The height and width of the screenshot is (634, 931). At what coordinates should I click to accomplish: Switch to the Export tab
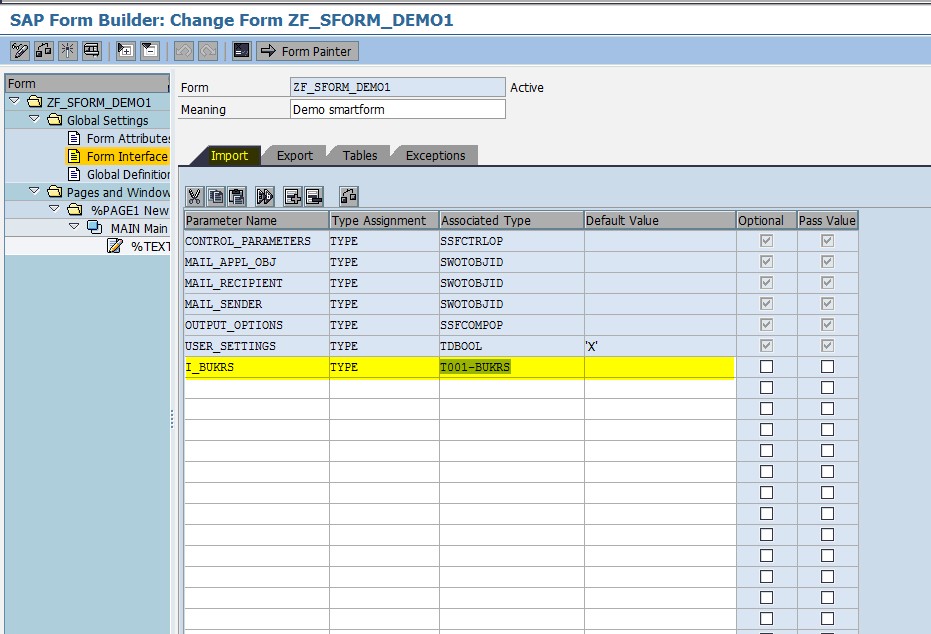pyautogui.click(x=296, y=155)
